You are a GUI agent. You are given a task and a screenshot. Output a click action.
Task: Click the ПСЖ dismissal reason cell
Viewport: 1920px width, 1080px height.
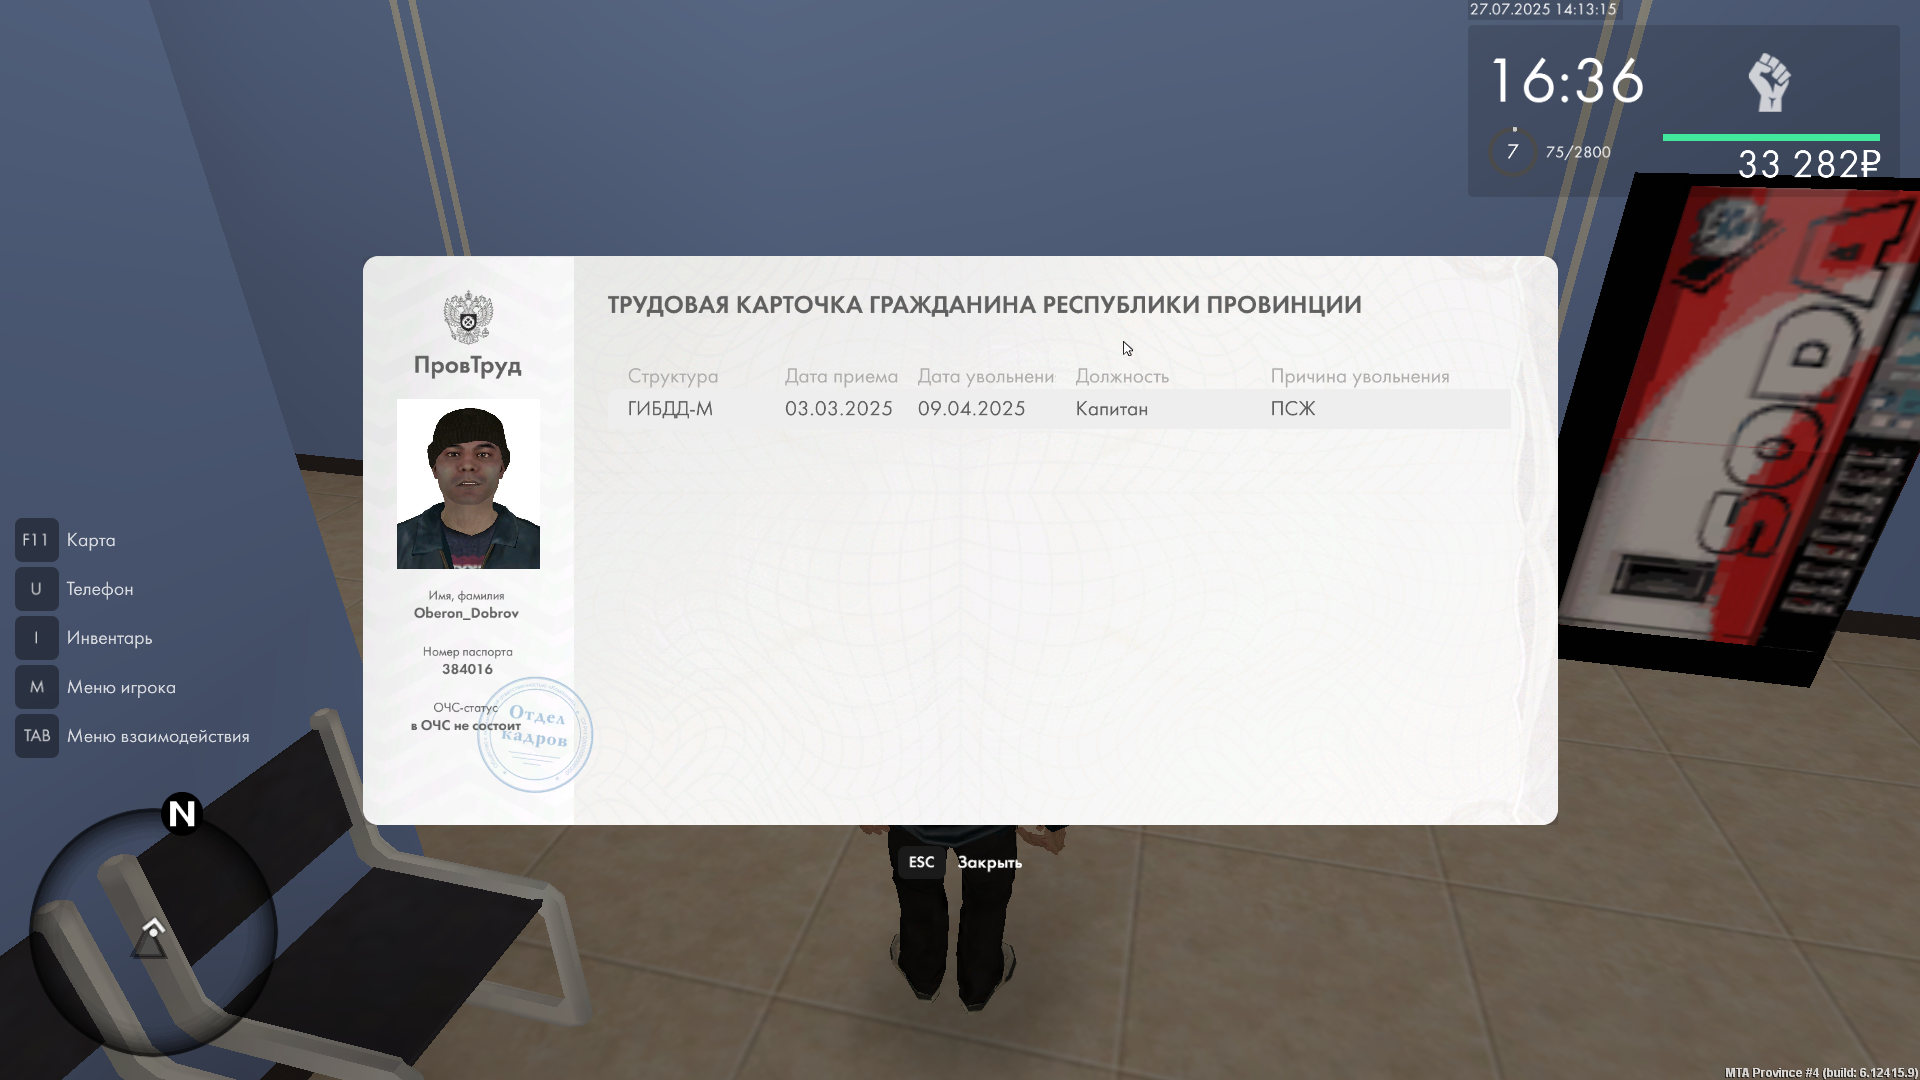1293,409
